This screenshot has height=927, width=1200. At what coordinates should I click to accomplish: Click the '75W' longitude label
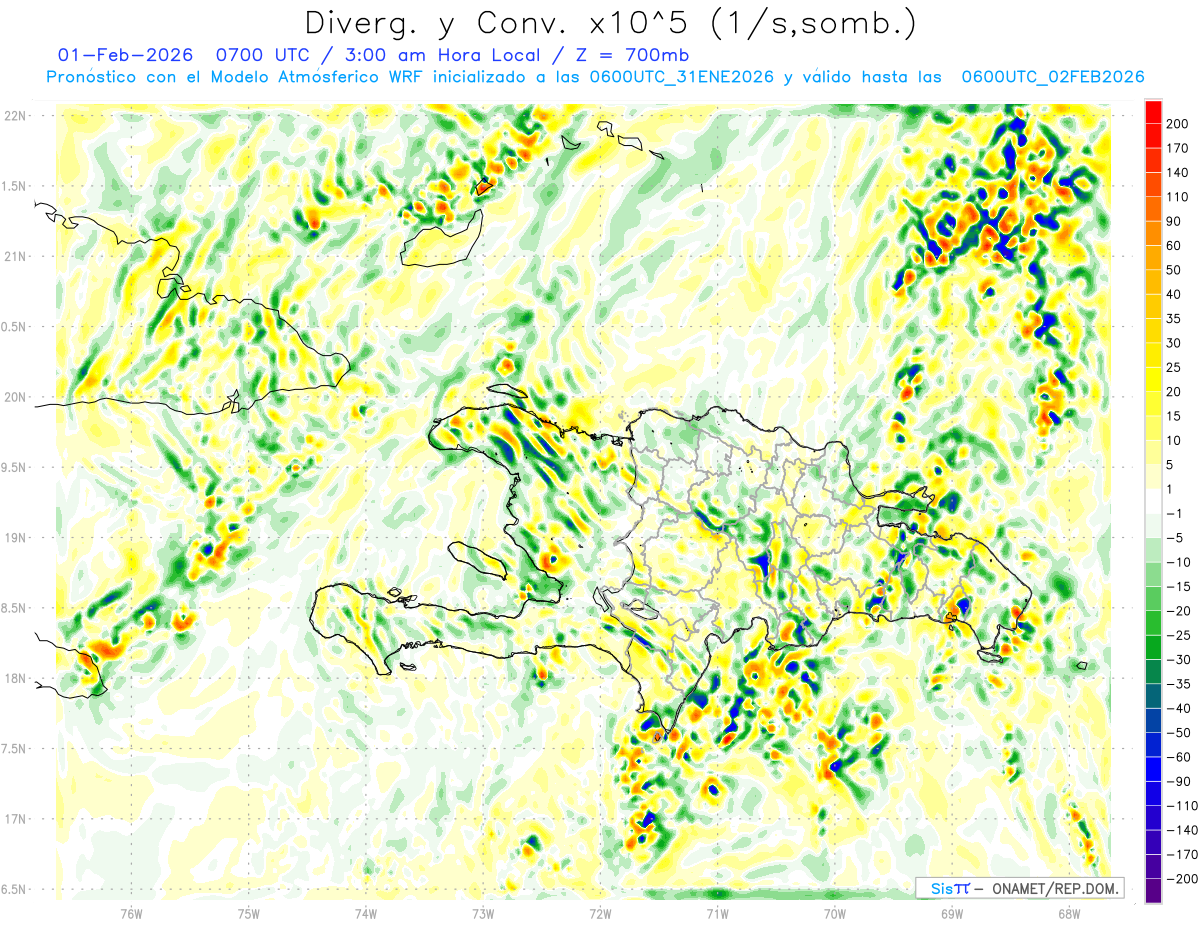click(249, 913)
